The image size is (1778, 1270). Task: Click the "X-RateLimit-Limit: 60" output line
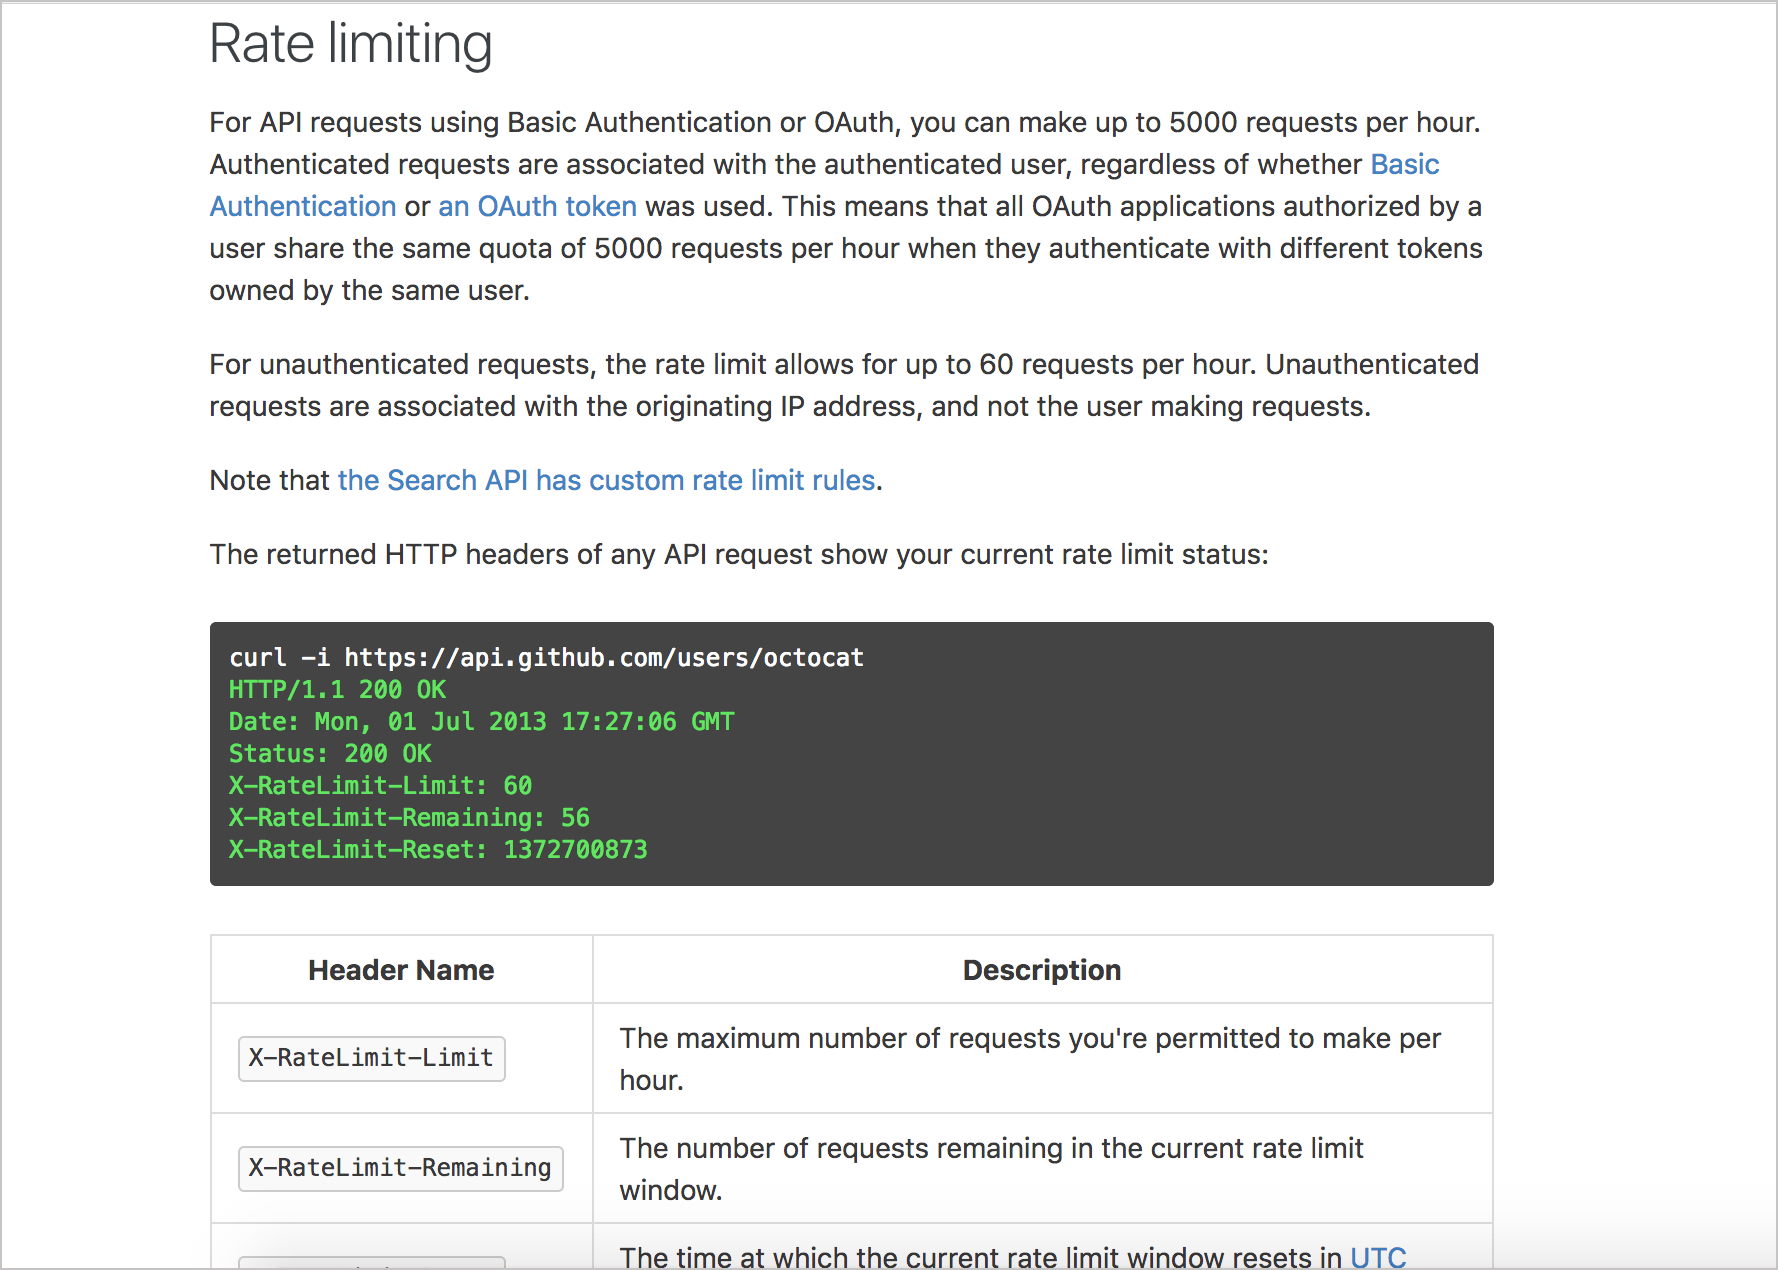pyautogui.click(x=380, y=786)
